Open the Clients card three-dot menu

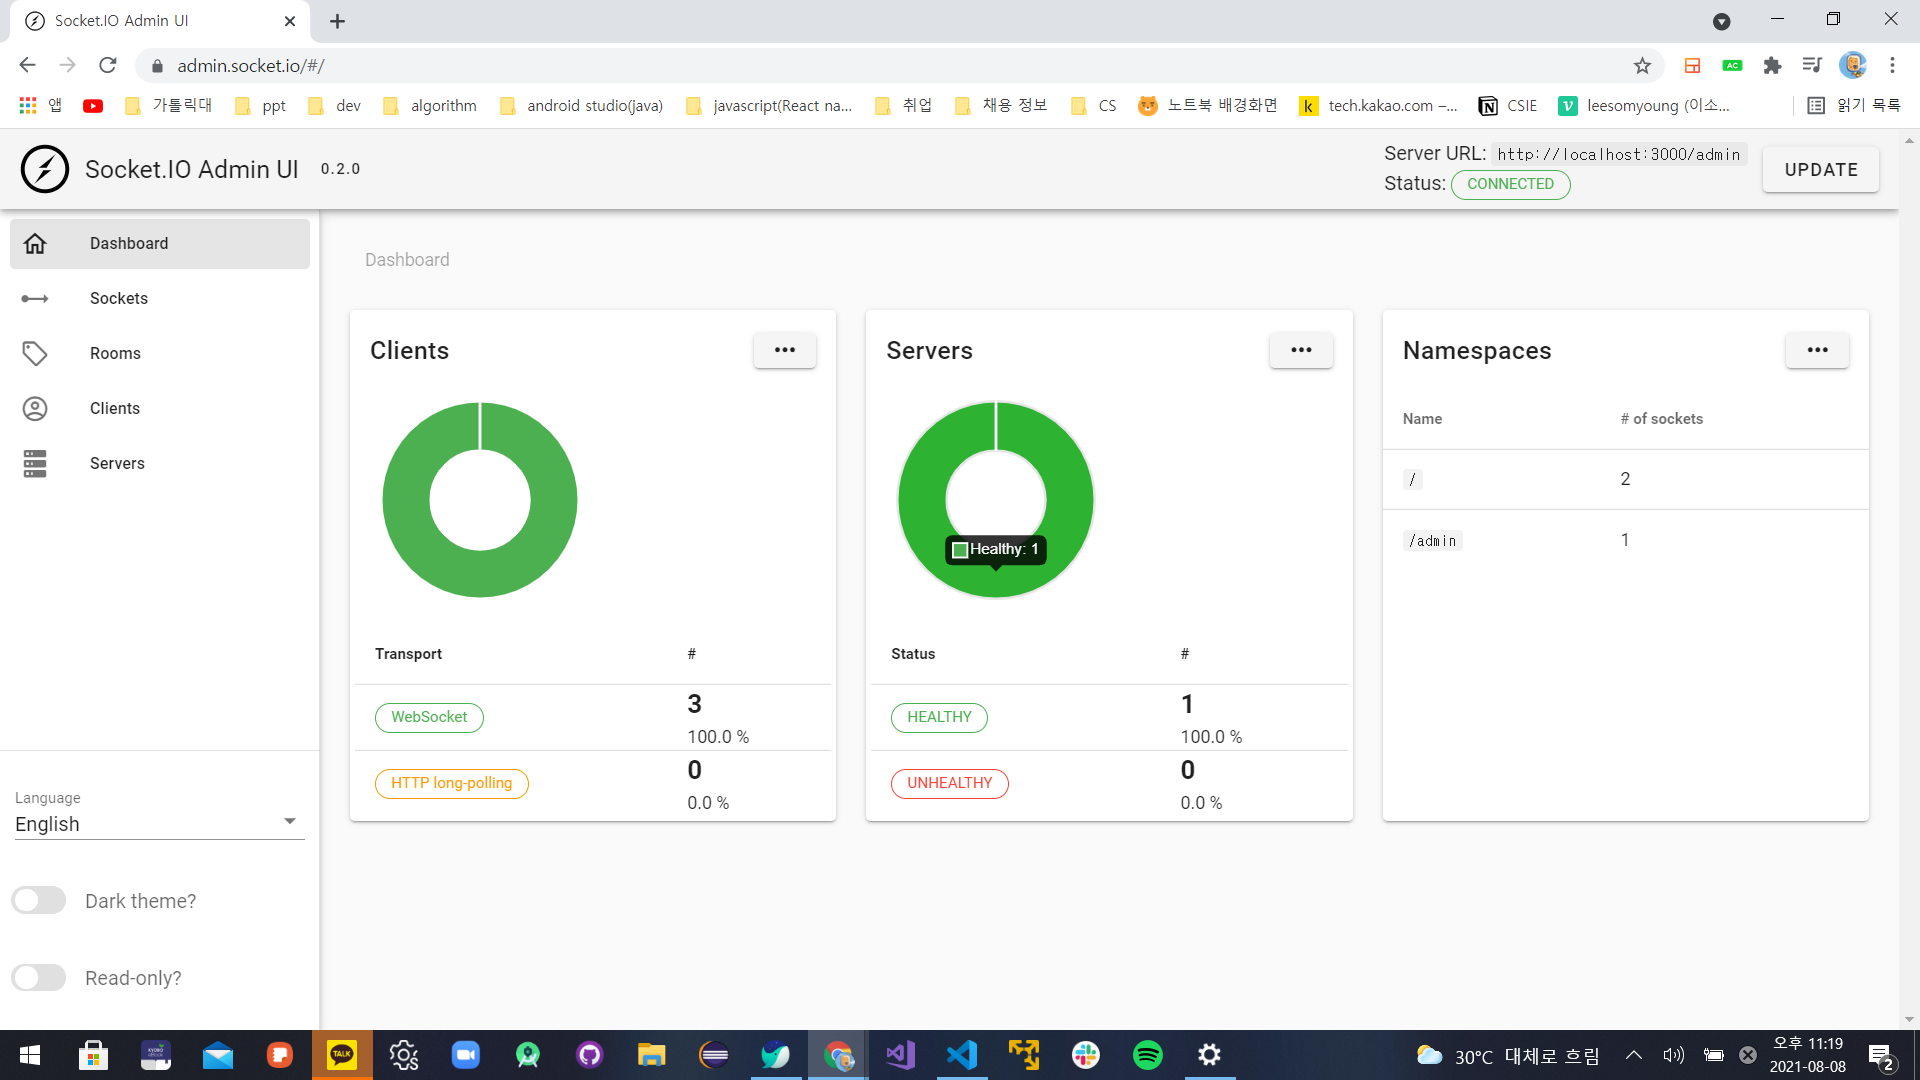click(x=784, y=350)
